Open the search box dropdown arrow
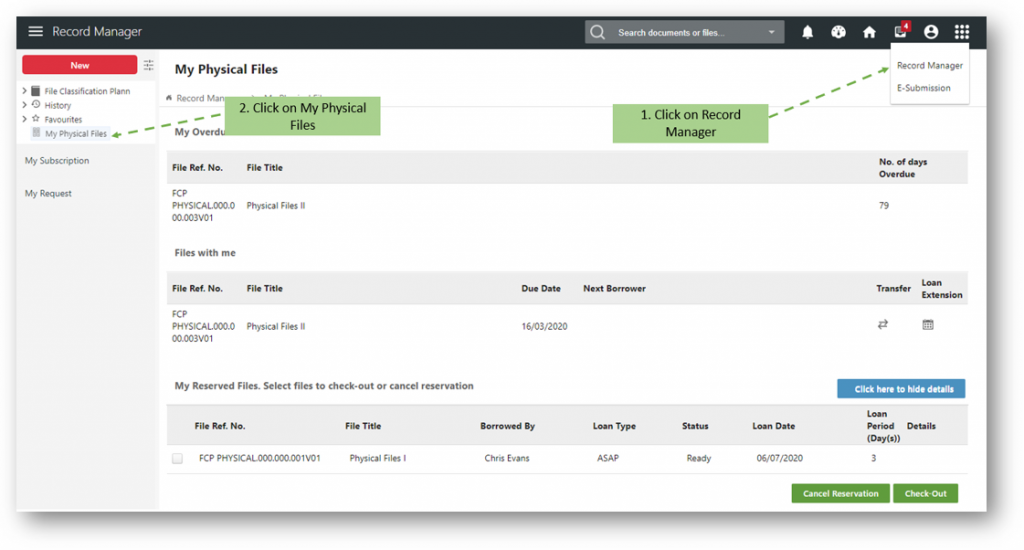This screenshot has height=550, width=1024. coord(771,32)
